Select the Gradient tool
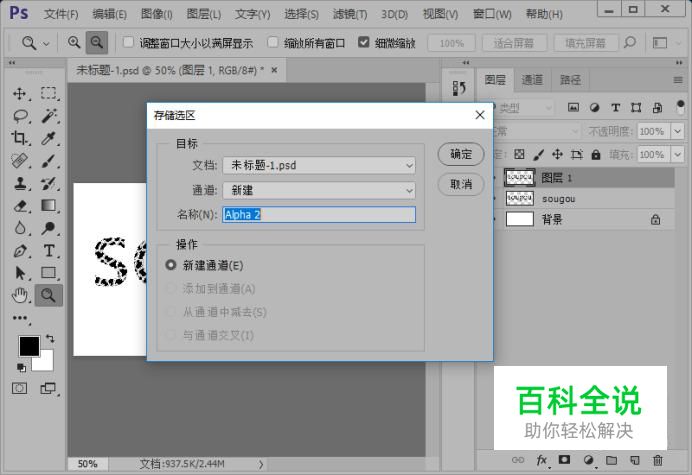The image size is (692, 475). click(x=49, y=206)
